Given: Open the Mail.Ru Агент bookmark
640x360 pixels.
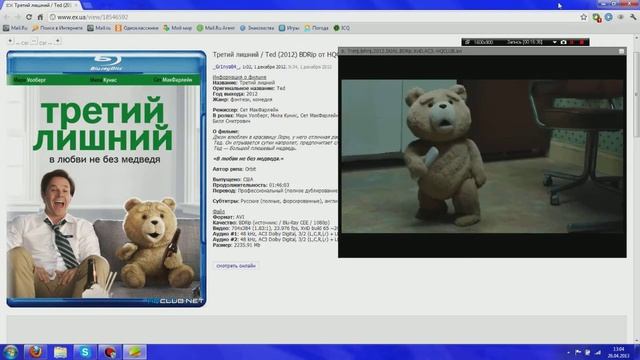Looking at the screenshot, I should point(216,28).
